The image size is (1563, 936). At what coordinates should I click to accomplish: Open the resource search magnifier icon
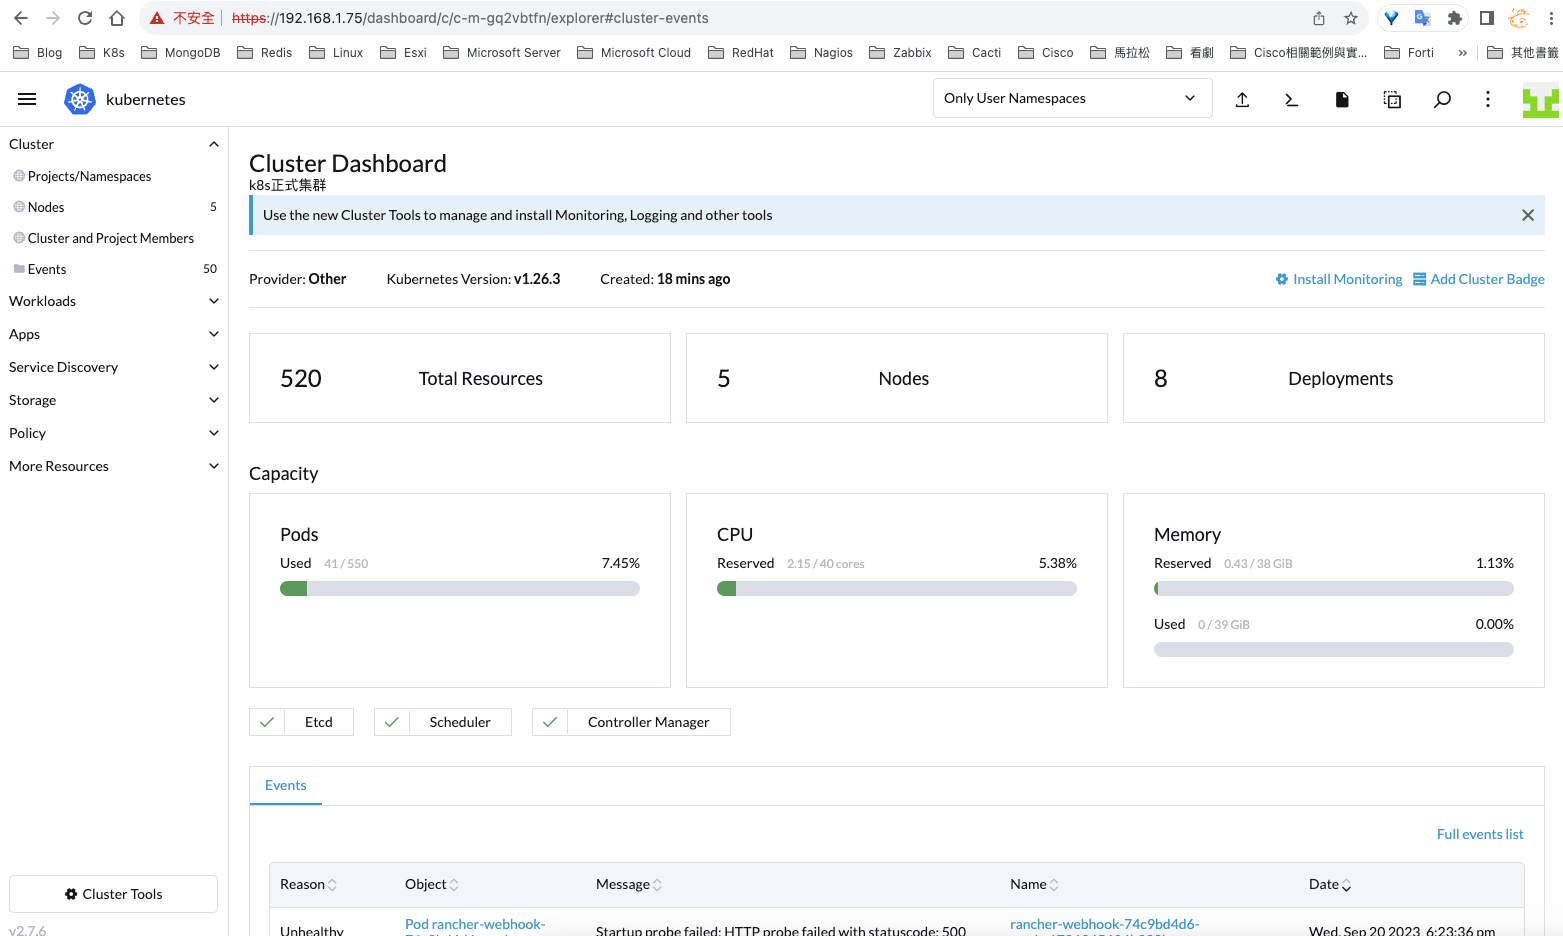1442,99
